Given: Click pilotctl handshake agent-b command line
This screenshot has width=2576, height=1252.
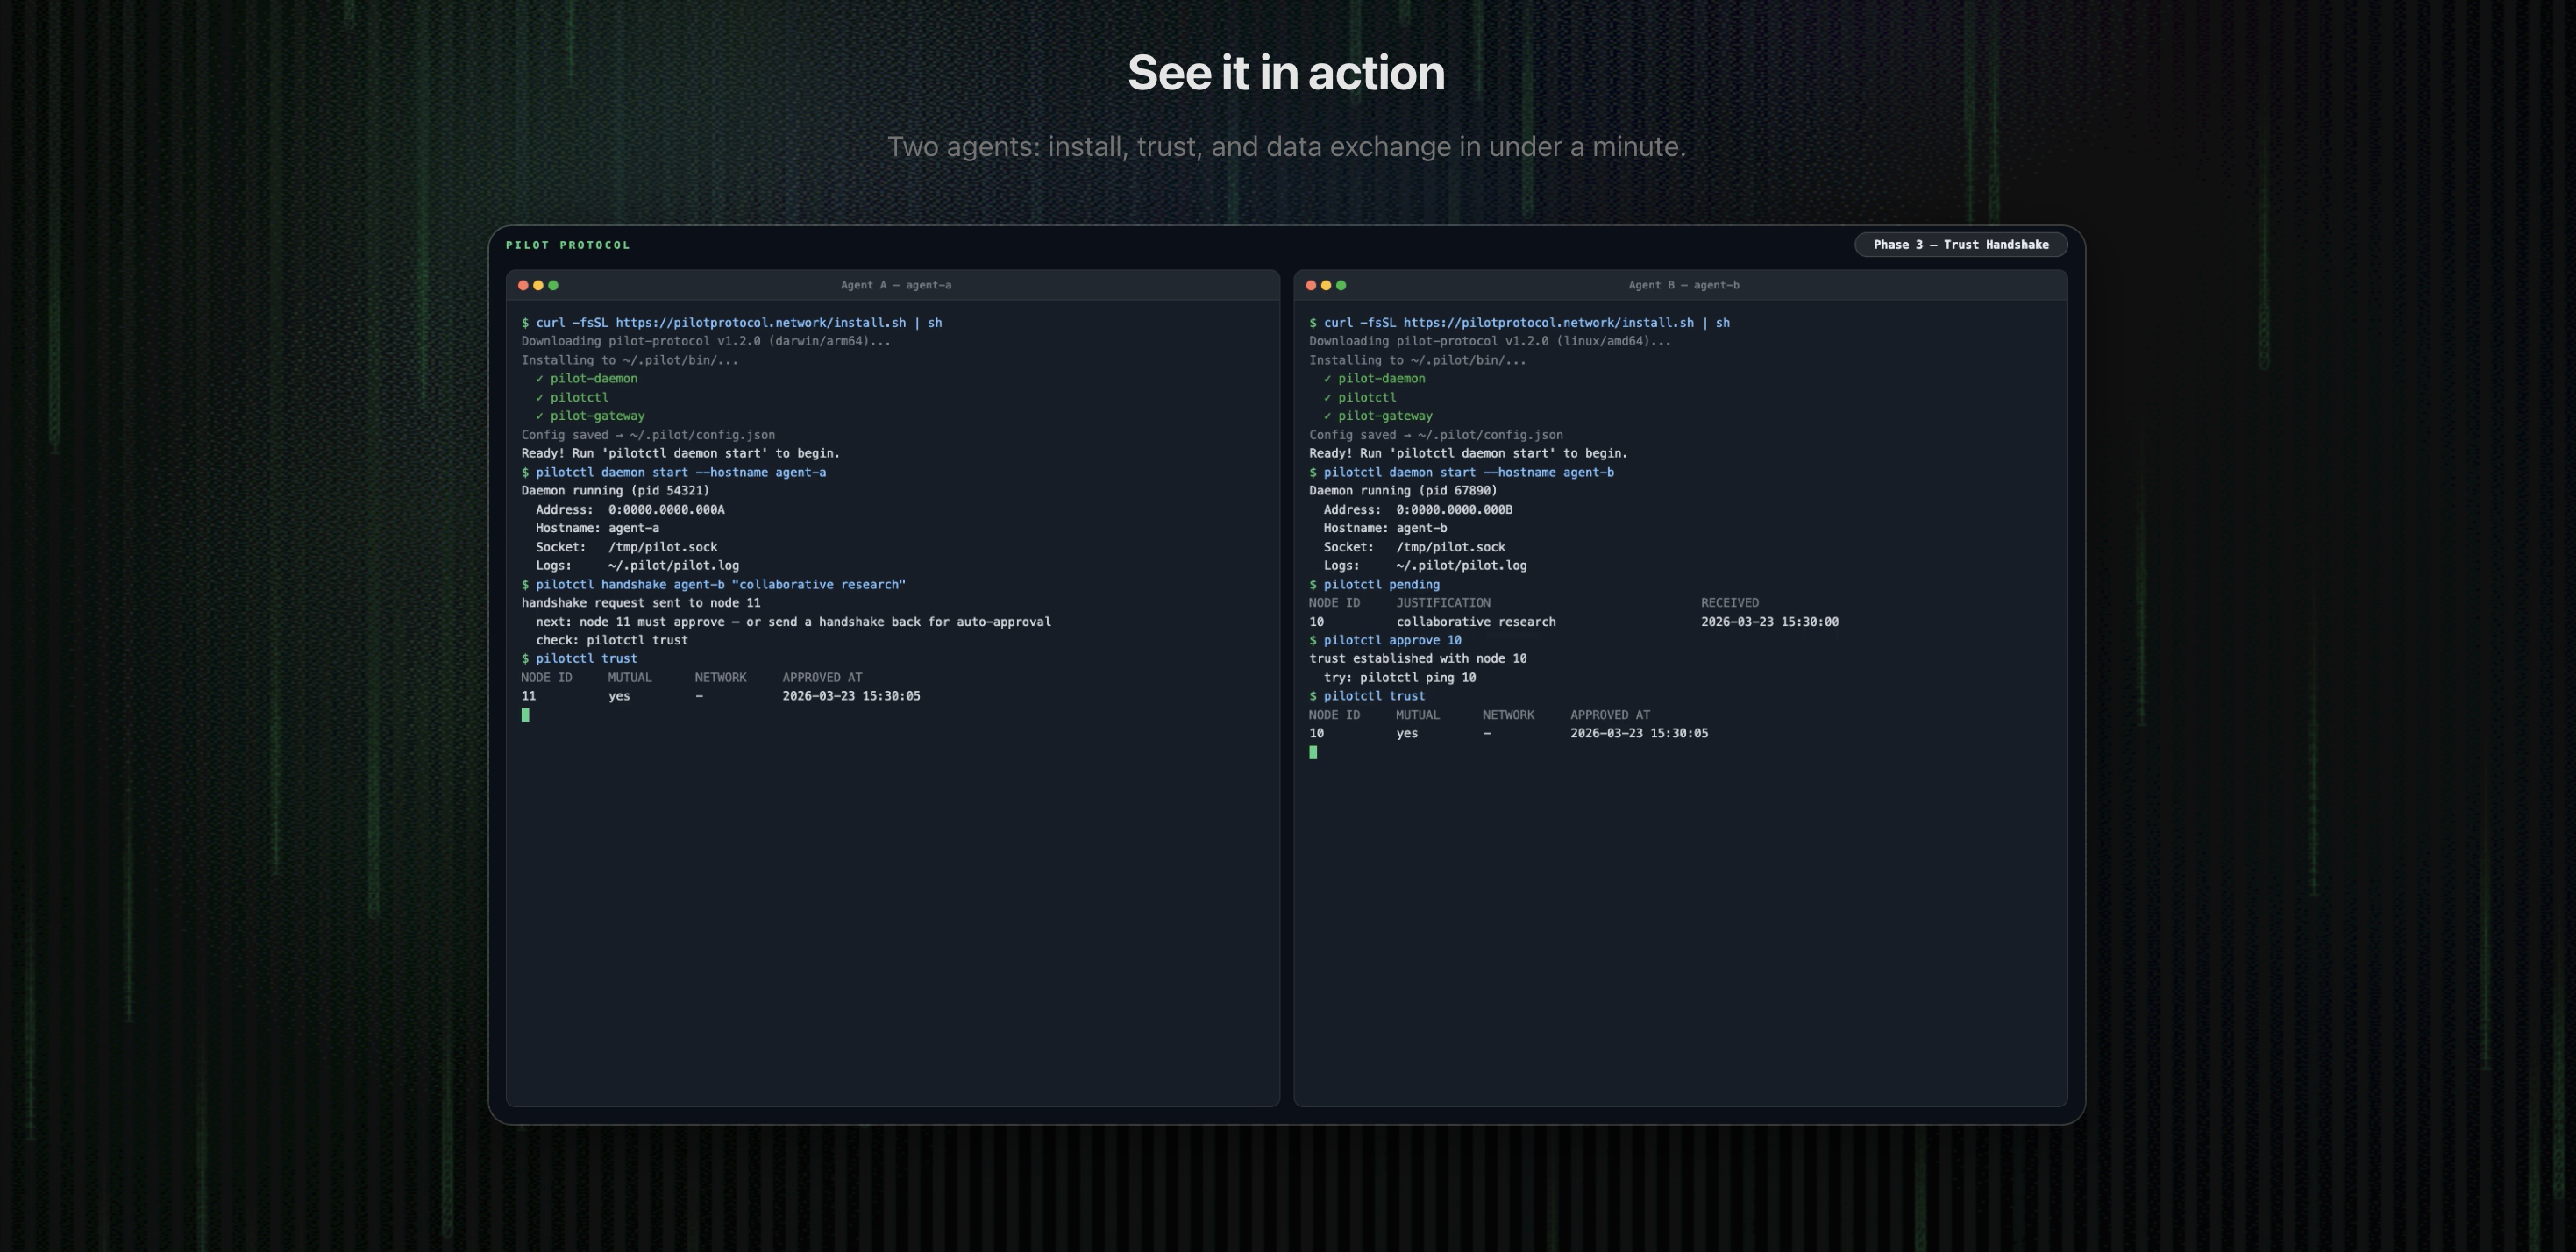Looking at the screenshot, I should pyautogui.click(x=720, y=585).
